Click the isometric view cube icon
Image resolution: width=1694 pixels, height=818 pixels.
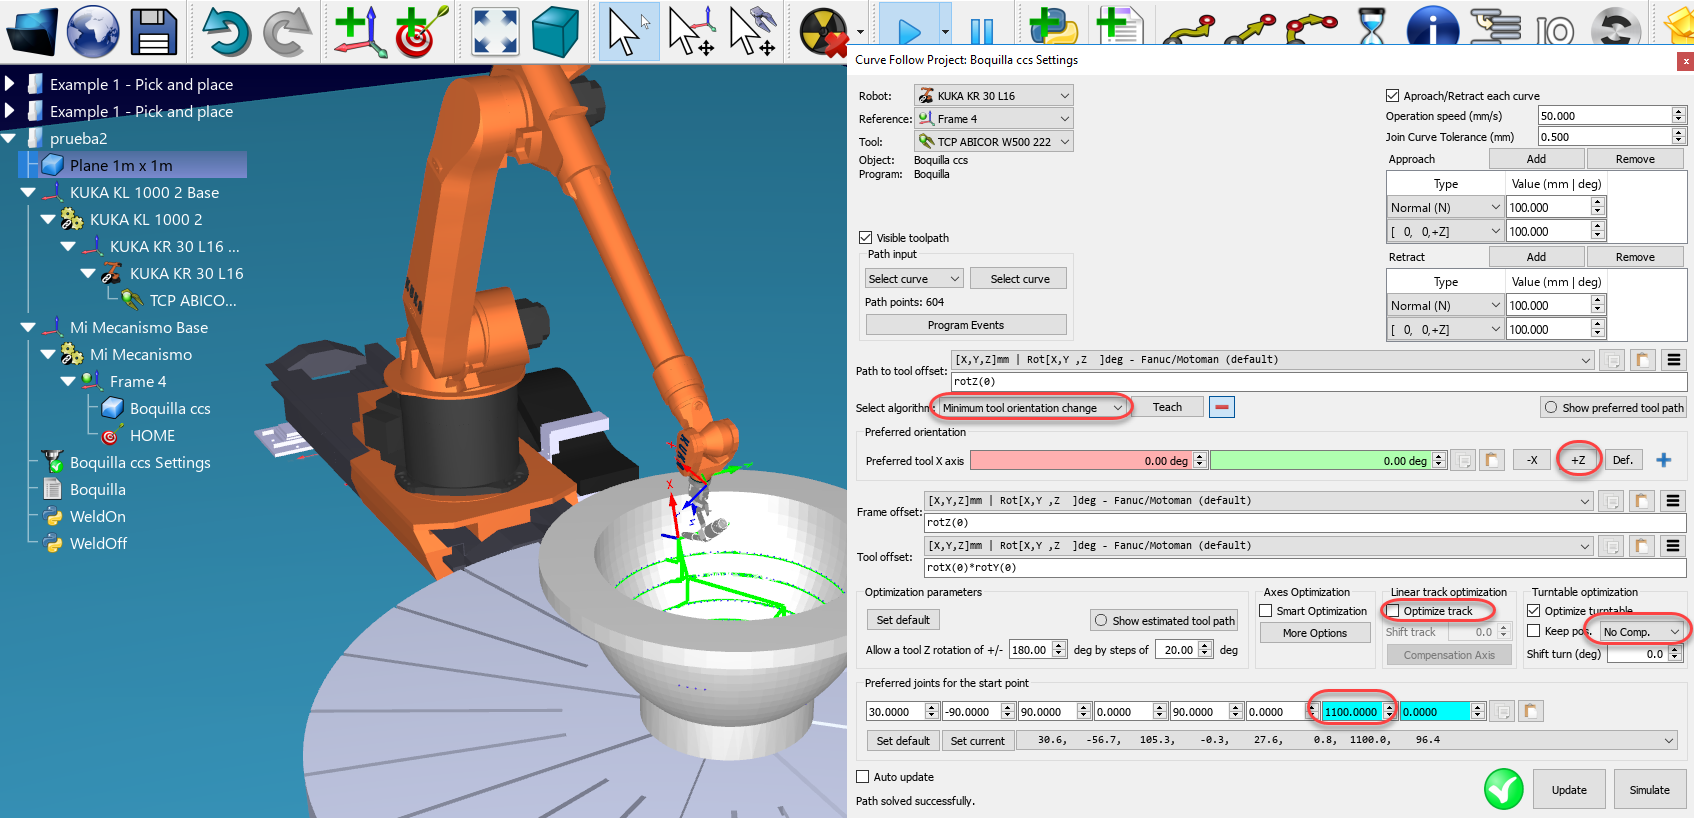555,31
